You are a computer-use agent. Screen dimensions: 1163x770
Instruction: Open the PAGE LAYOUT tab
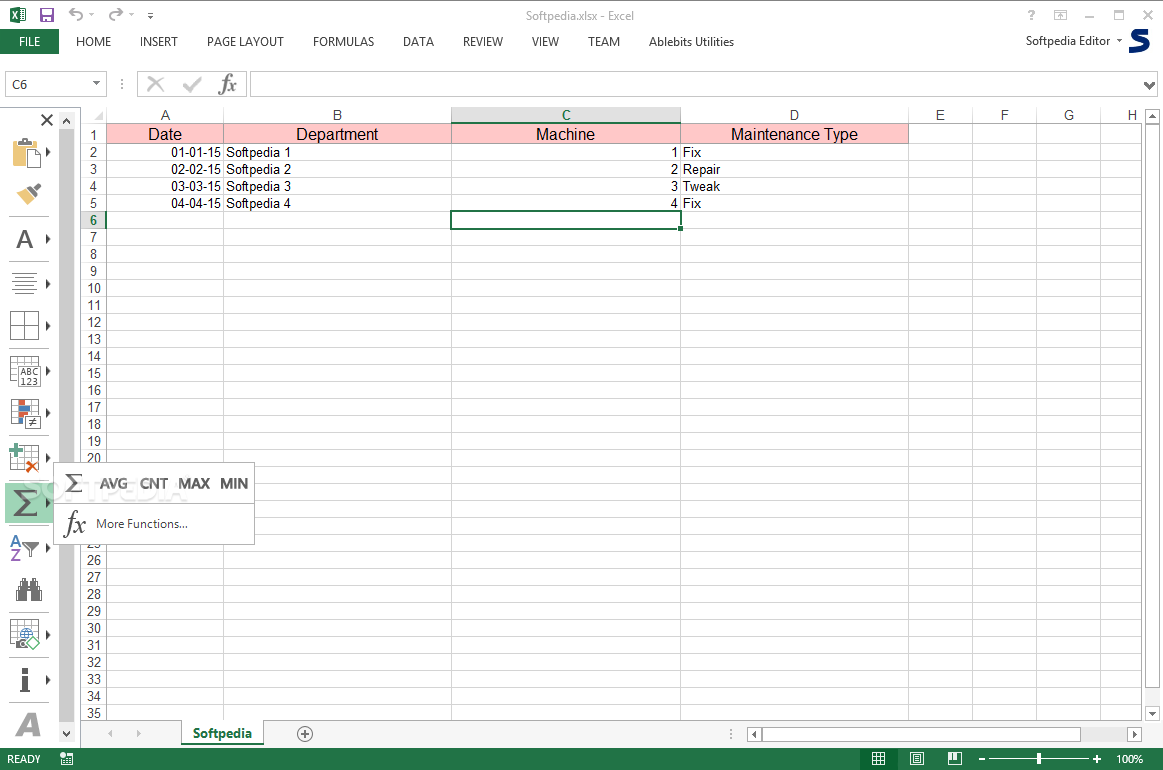(245, 42)
